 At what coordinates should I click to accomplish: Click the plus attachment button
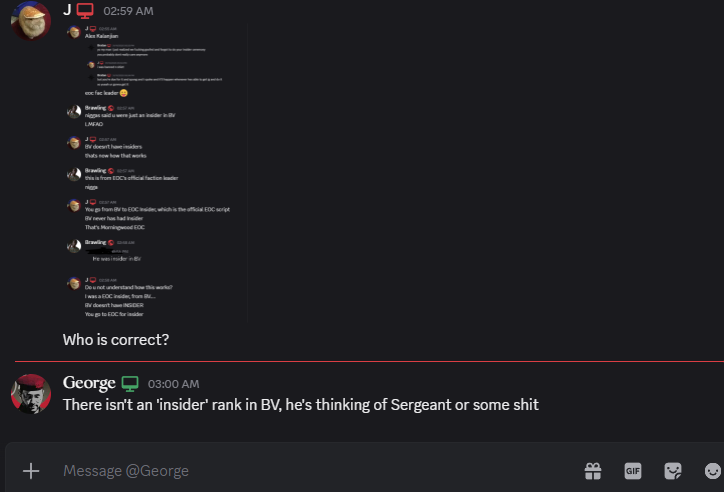31,471
